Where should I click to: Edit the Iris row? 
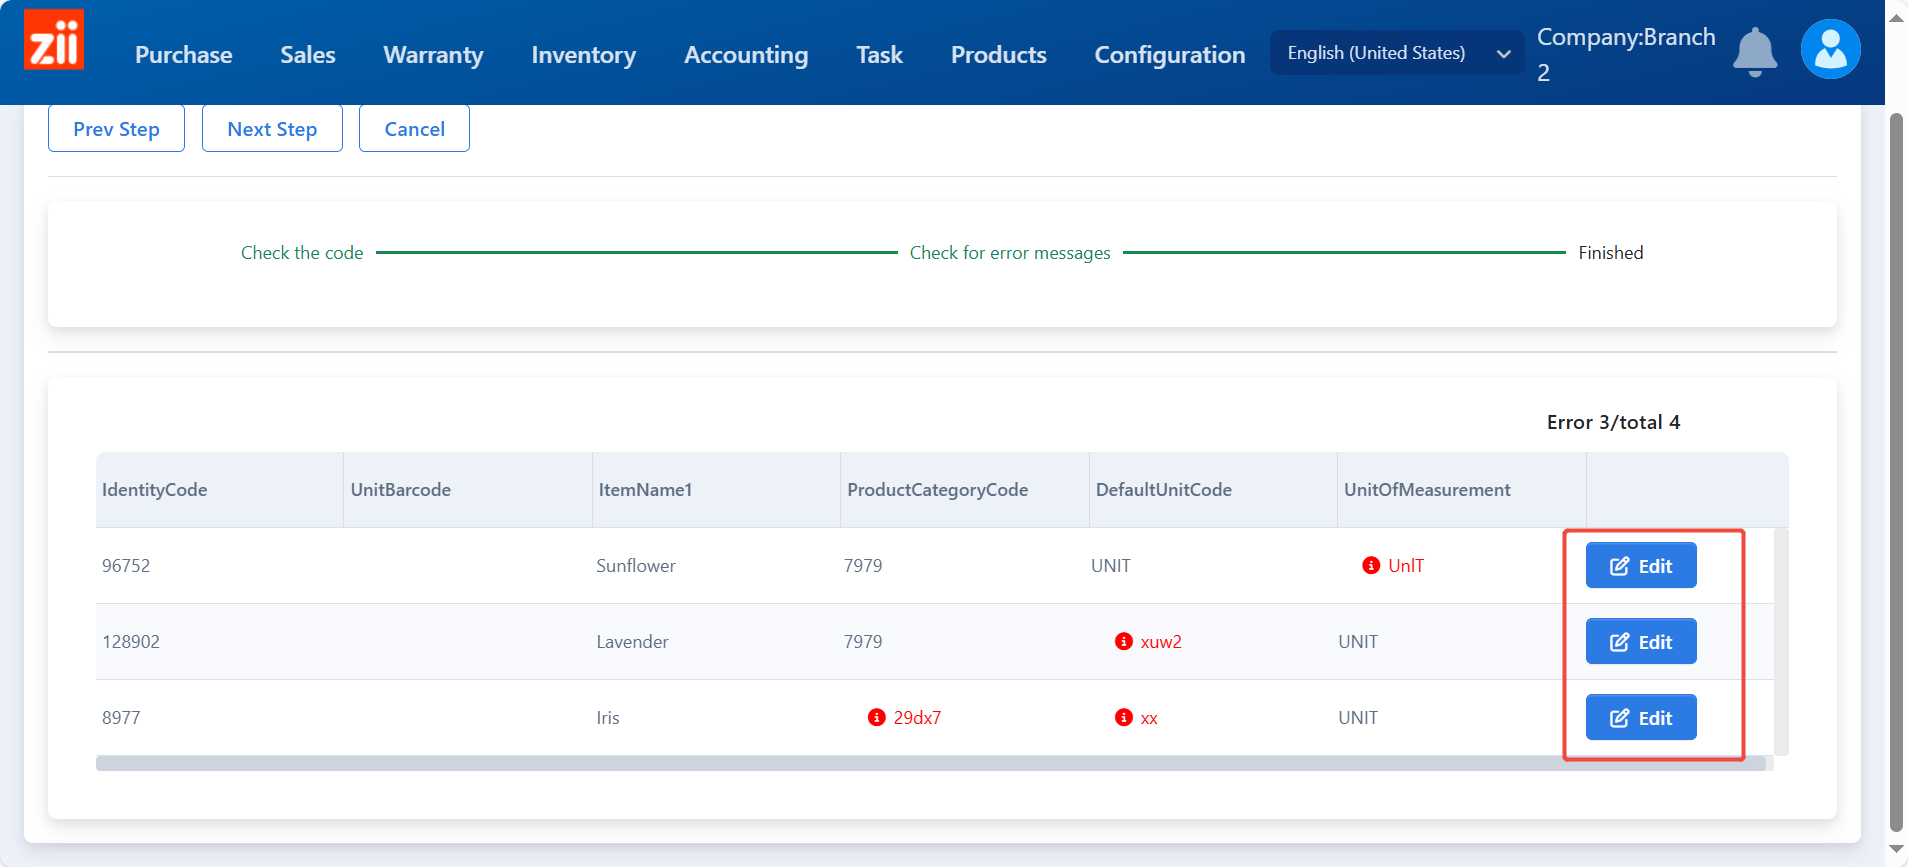(1640, 718)
